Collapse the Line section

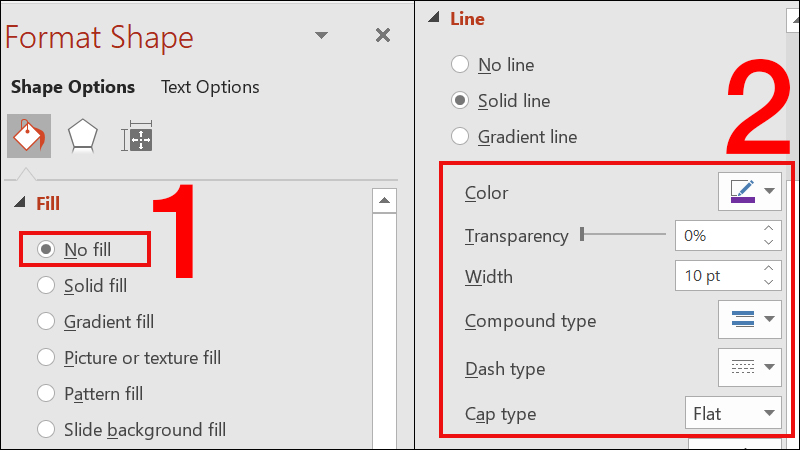coord(434,18)
